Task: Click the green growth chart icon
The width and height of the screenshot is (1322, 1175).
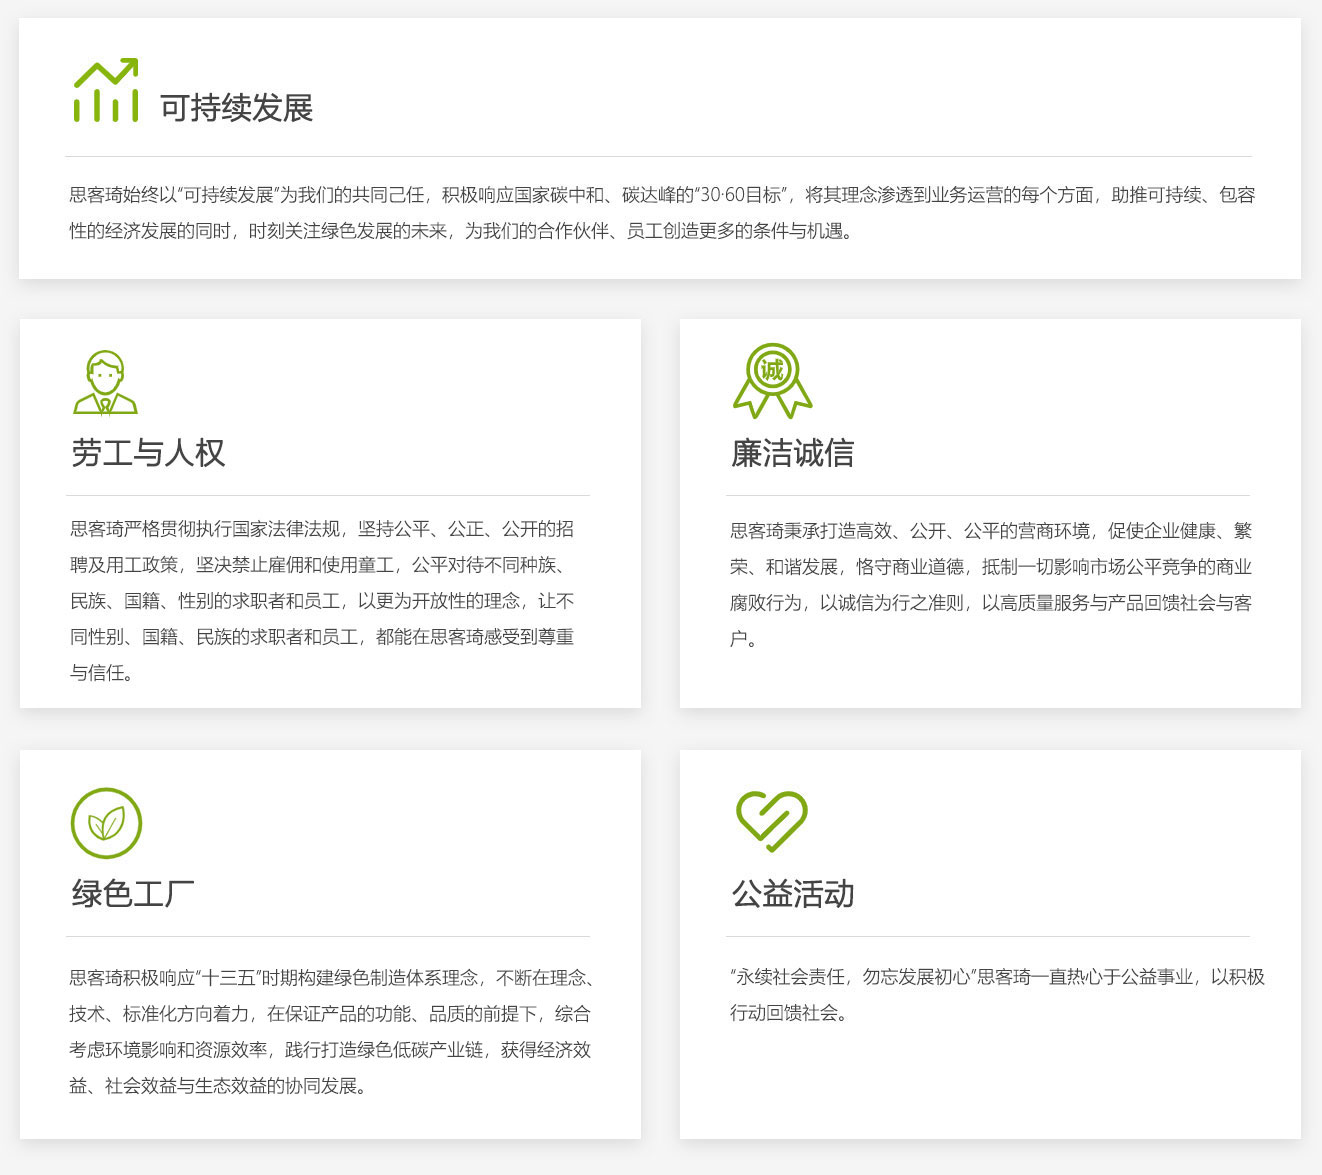Action: tap(105, 90)
